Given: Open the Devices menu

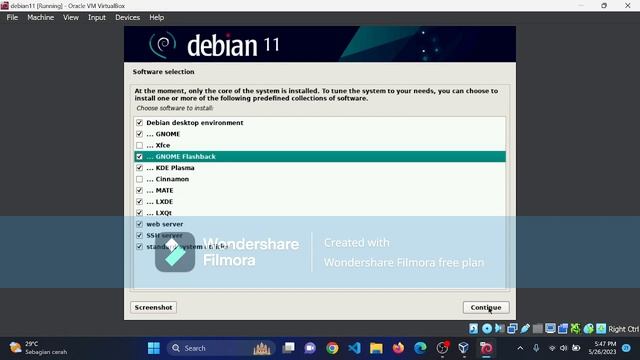Looking at the screenshot, I should coord(127,18).
